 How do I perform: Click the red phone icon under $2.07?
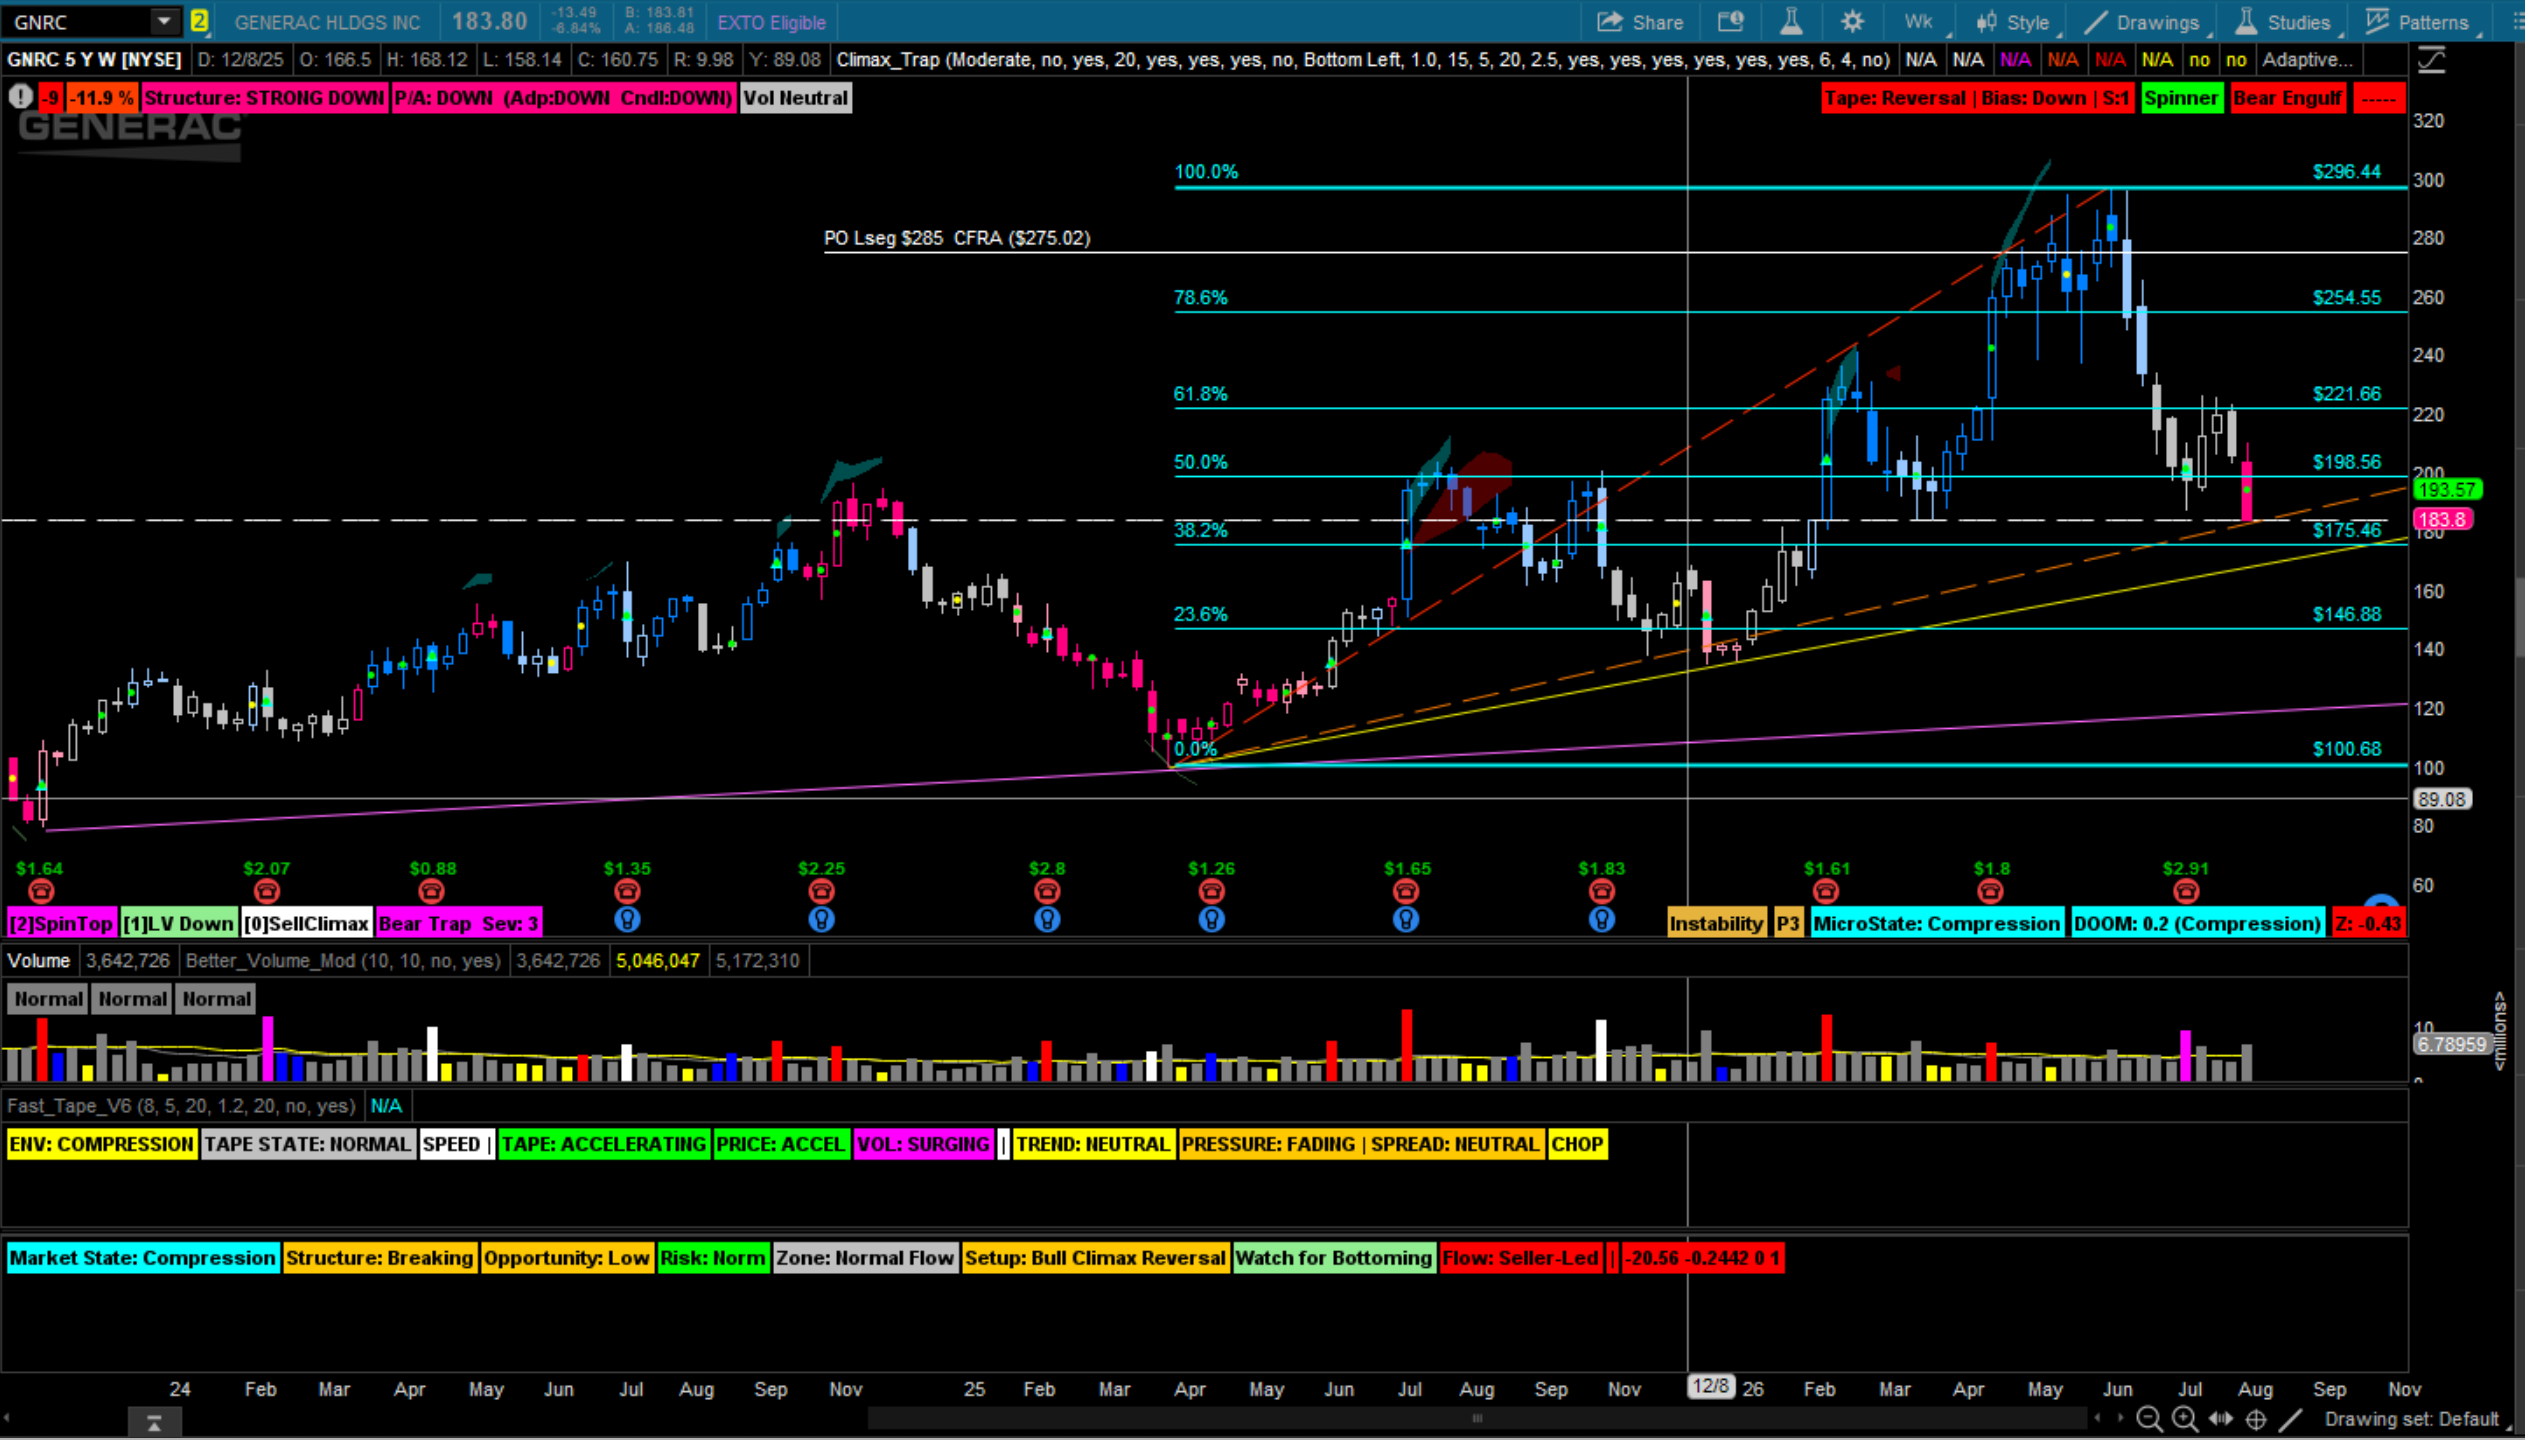click(x=266, y=891)
